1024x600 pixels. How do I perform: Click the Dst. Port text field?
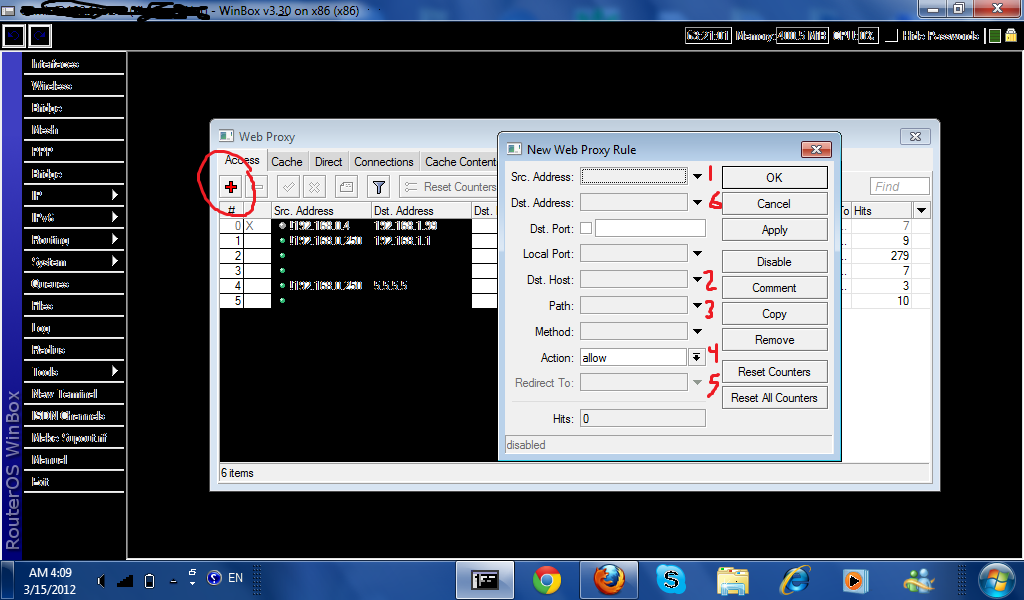(650, 228)
